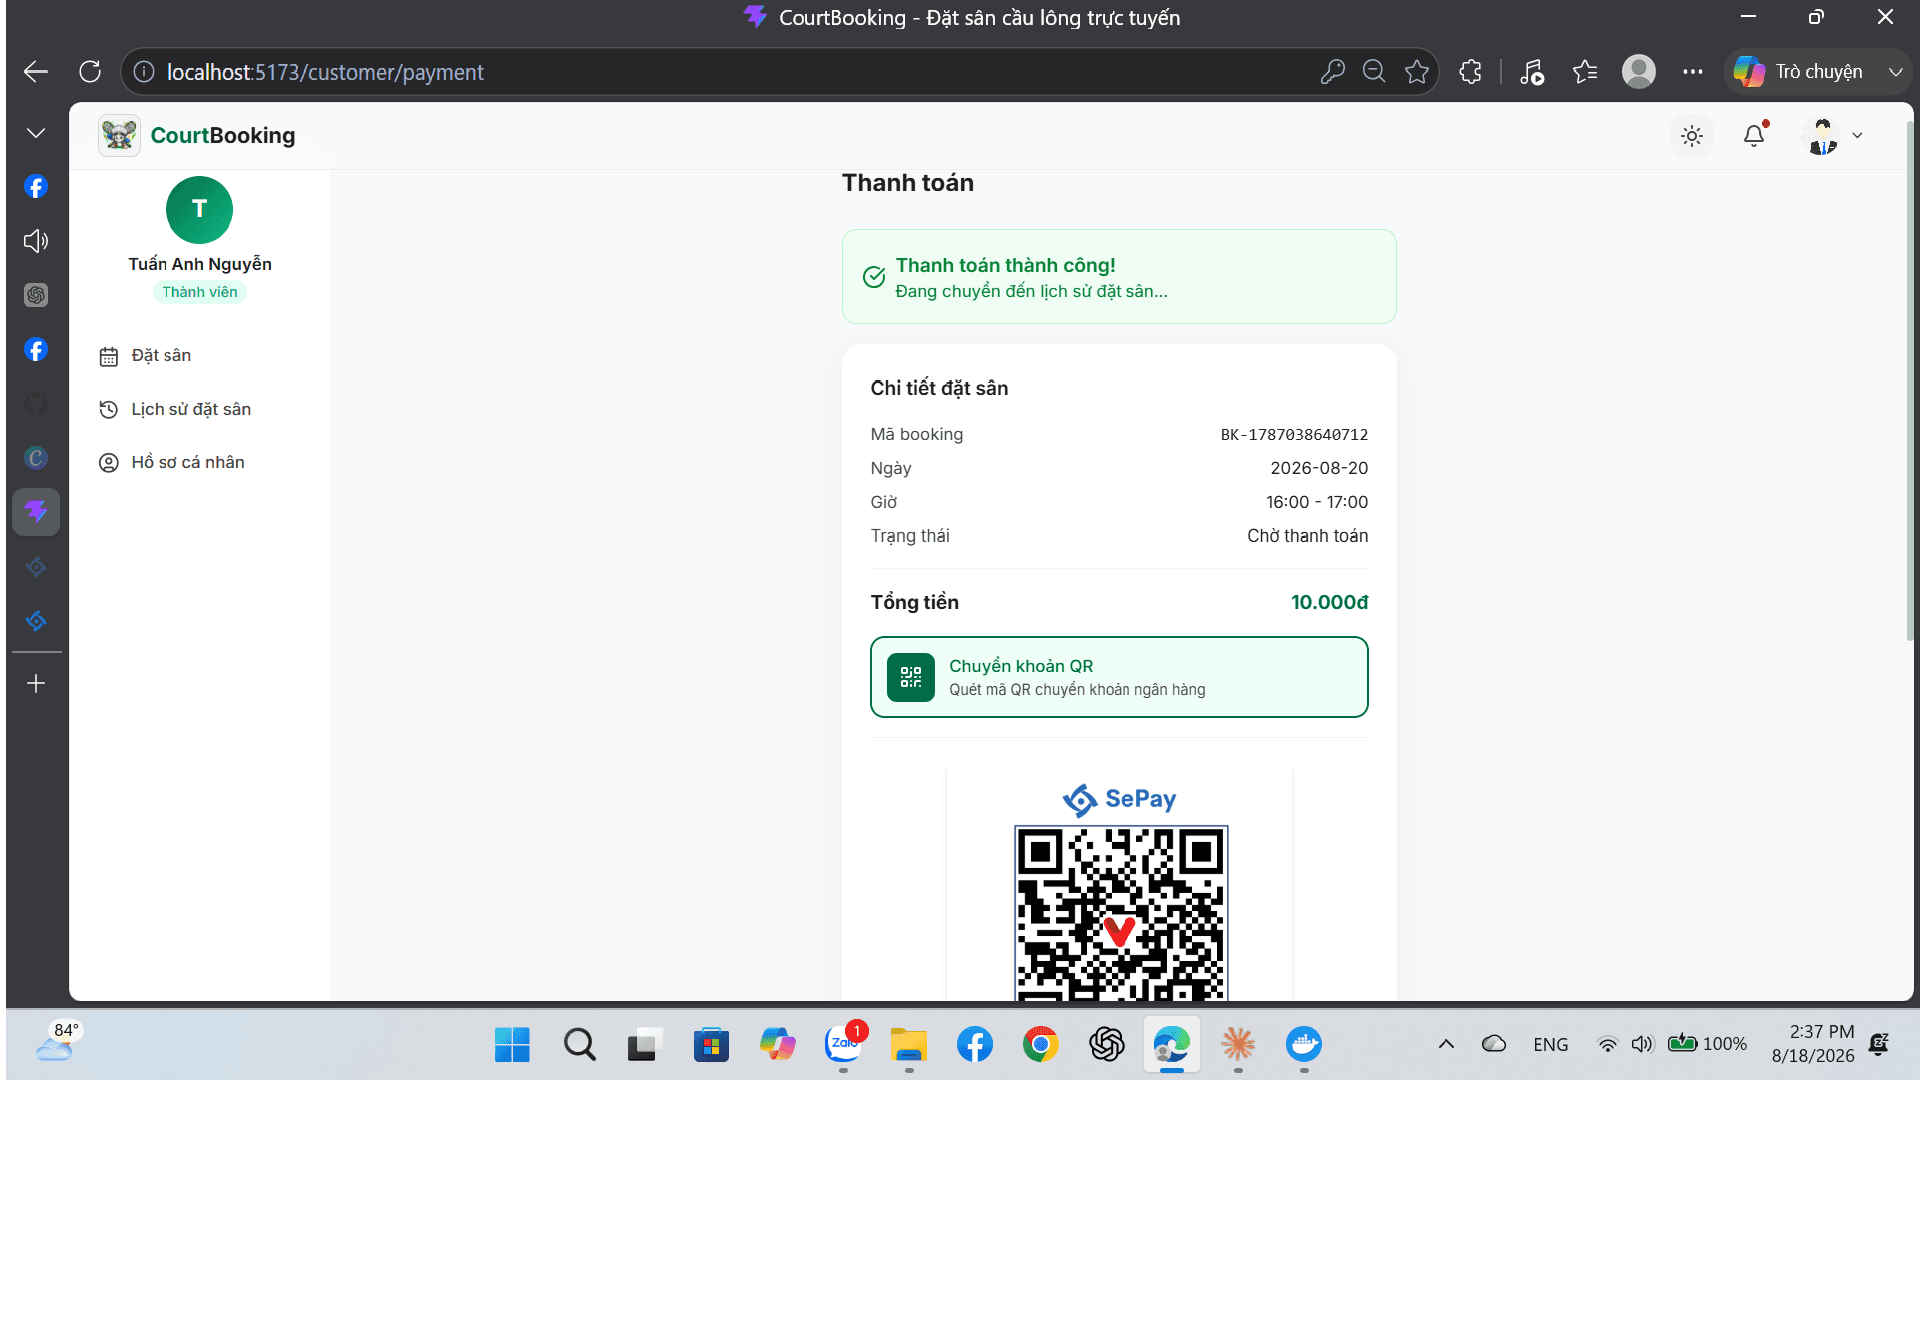Open the user avatar menu
Image resolution: width=1920 pixels, height=1323 pixels.
coord(1823,136)
